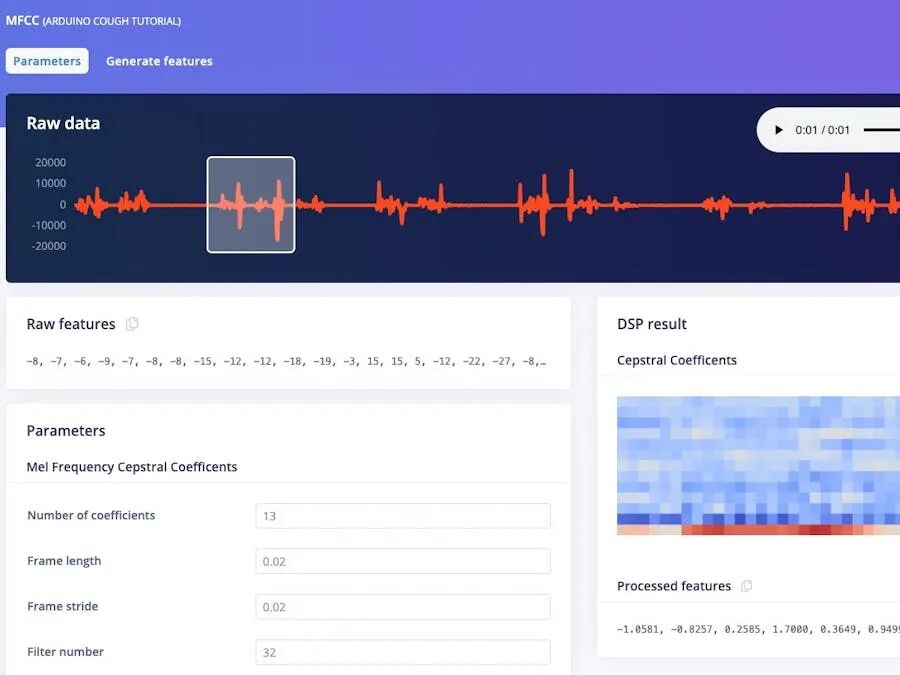Focus the Number of coefficients field
The image size is (900, 675).
(x=403, y=515)
